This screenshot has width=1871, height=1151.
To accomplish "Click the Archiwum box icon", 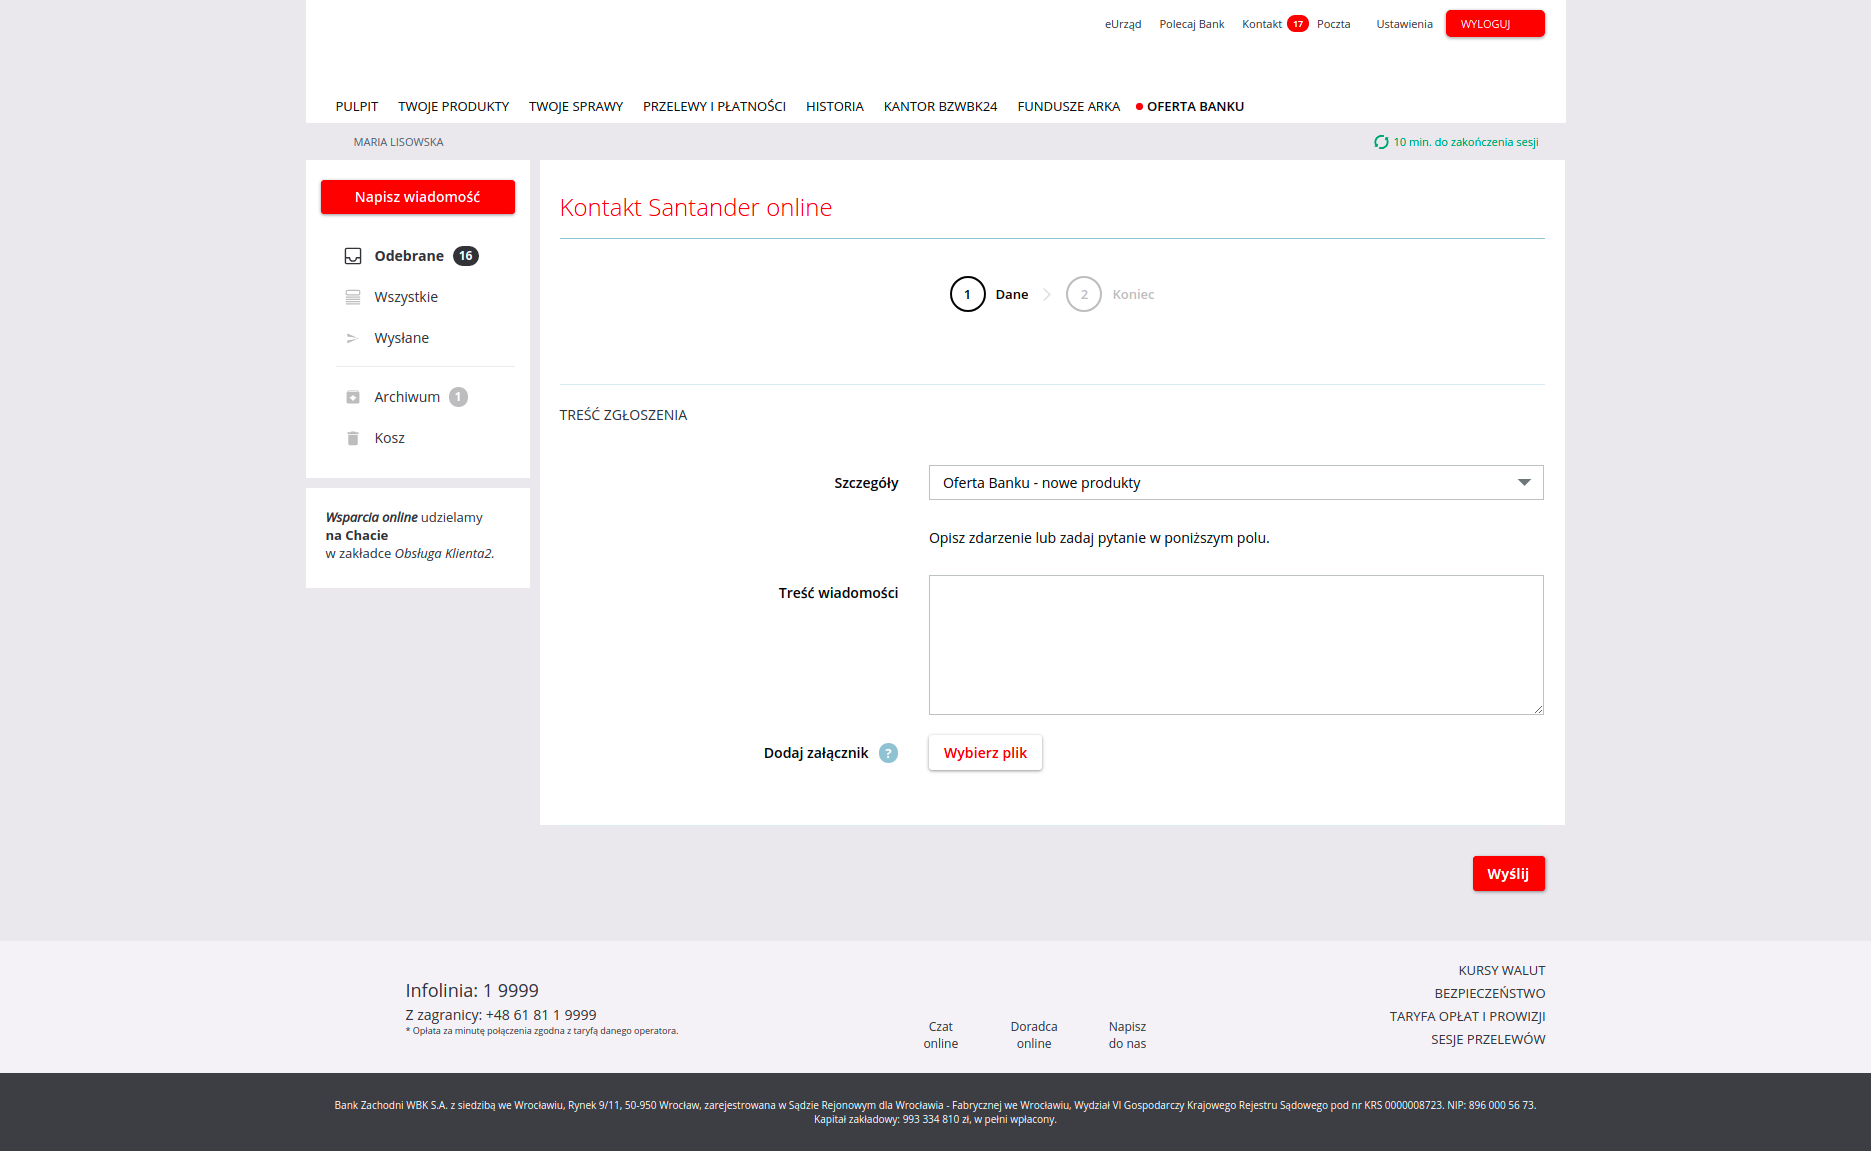I will click(x=353, y=397).
